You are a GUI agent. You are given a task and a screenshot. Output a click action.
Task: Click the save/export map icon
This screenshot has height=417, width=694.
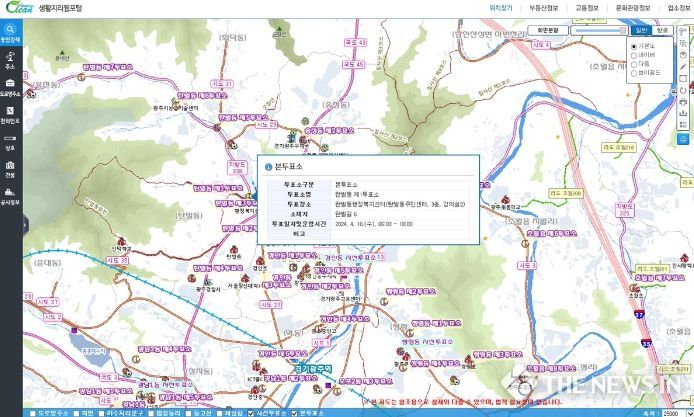coord(683,114)
